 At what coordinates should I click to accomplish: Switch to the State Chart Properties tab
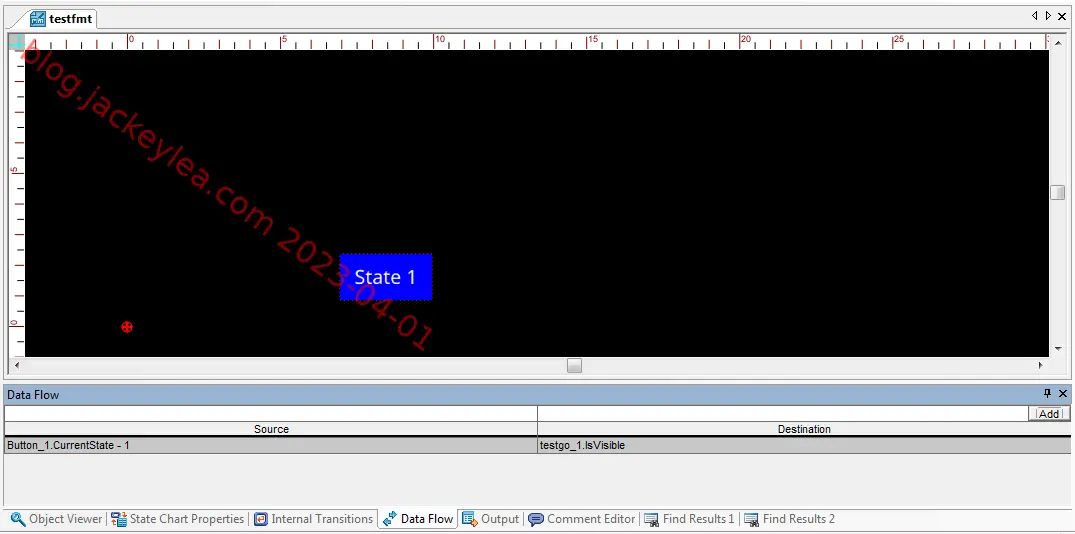178,519
